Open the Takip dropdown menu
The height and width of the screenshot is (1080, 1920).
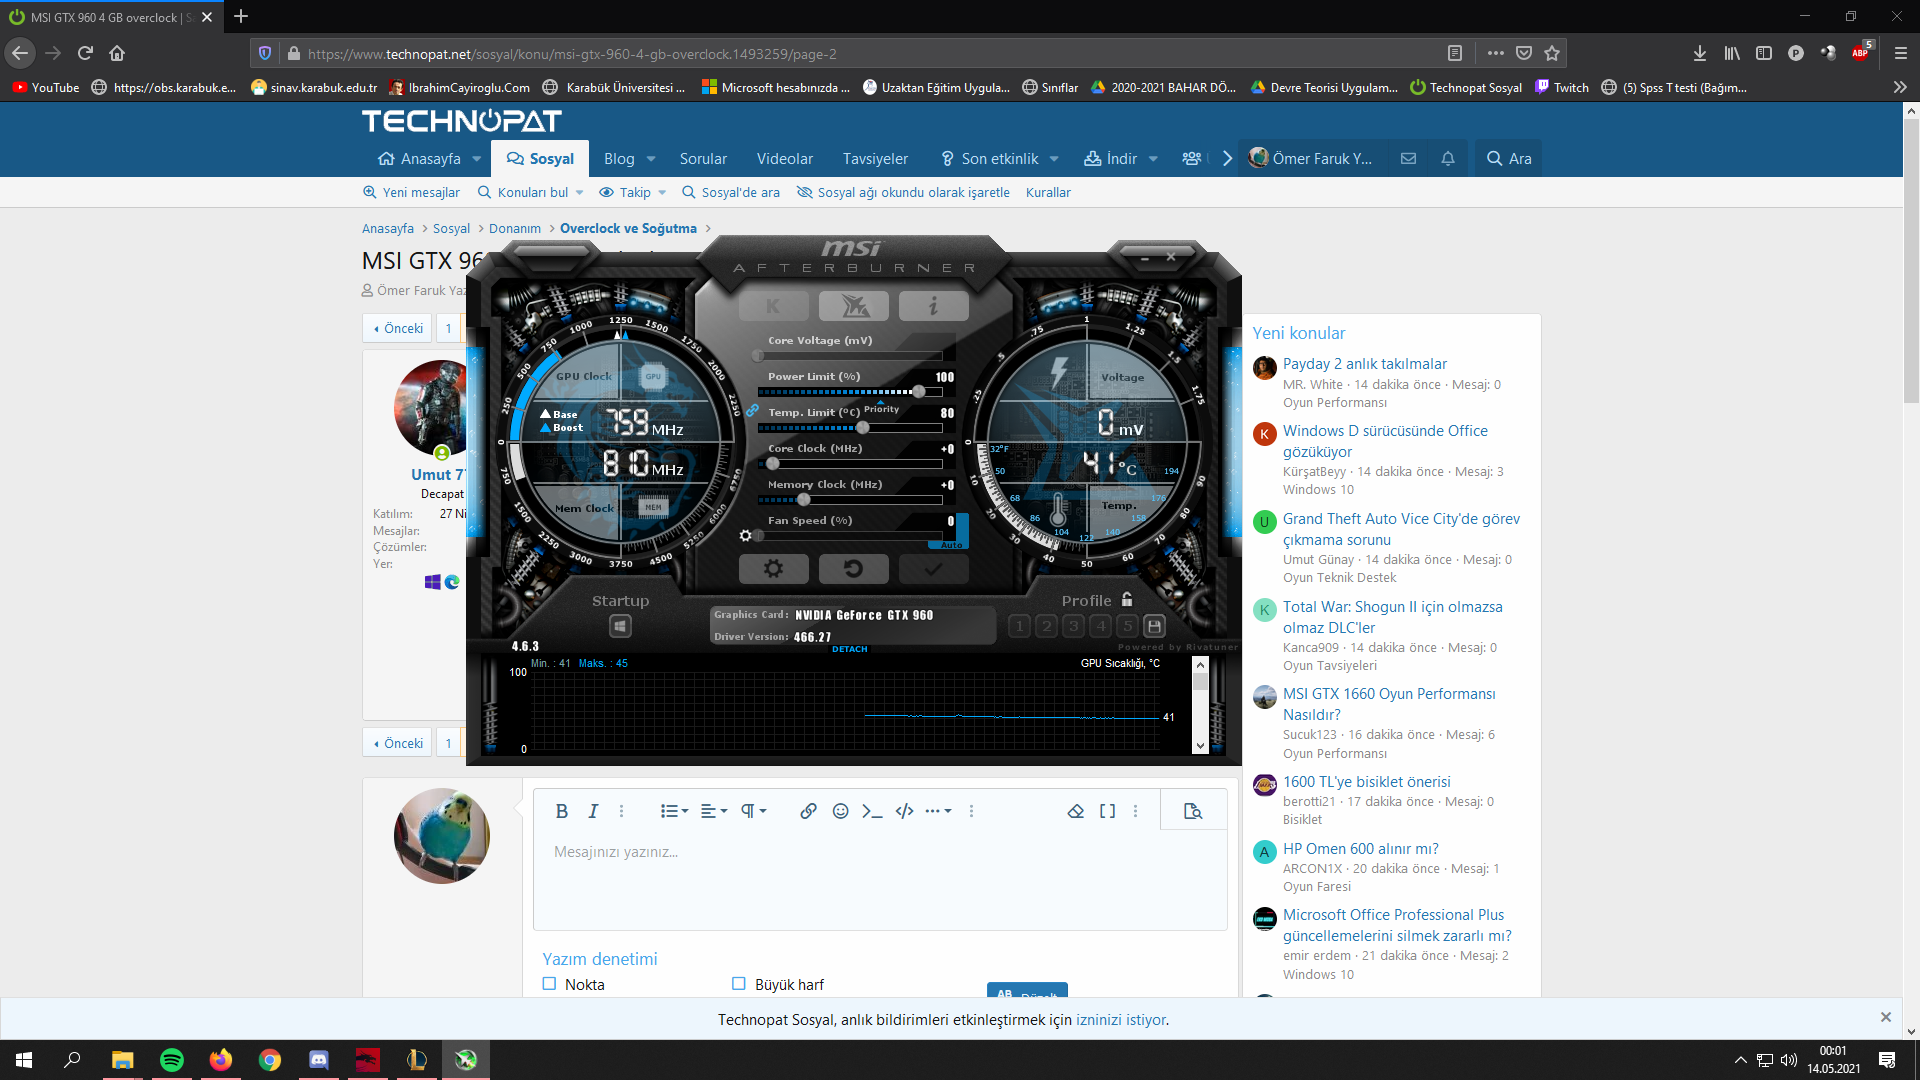662,193
